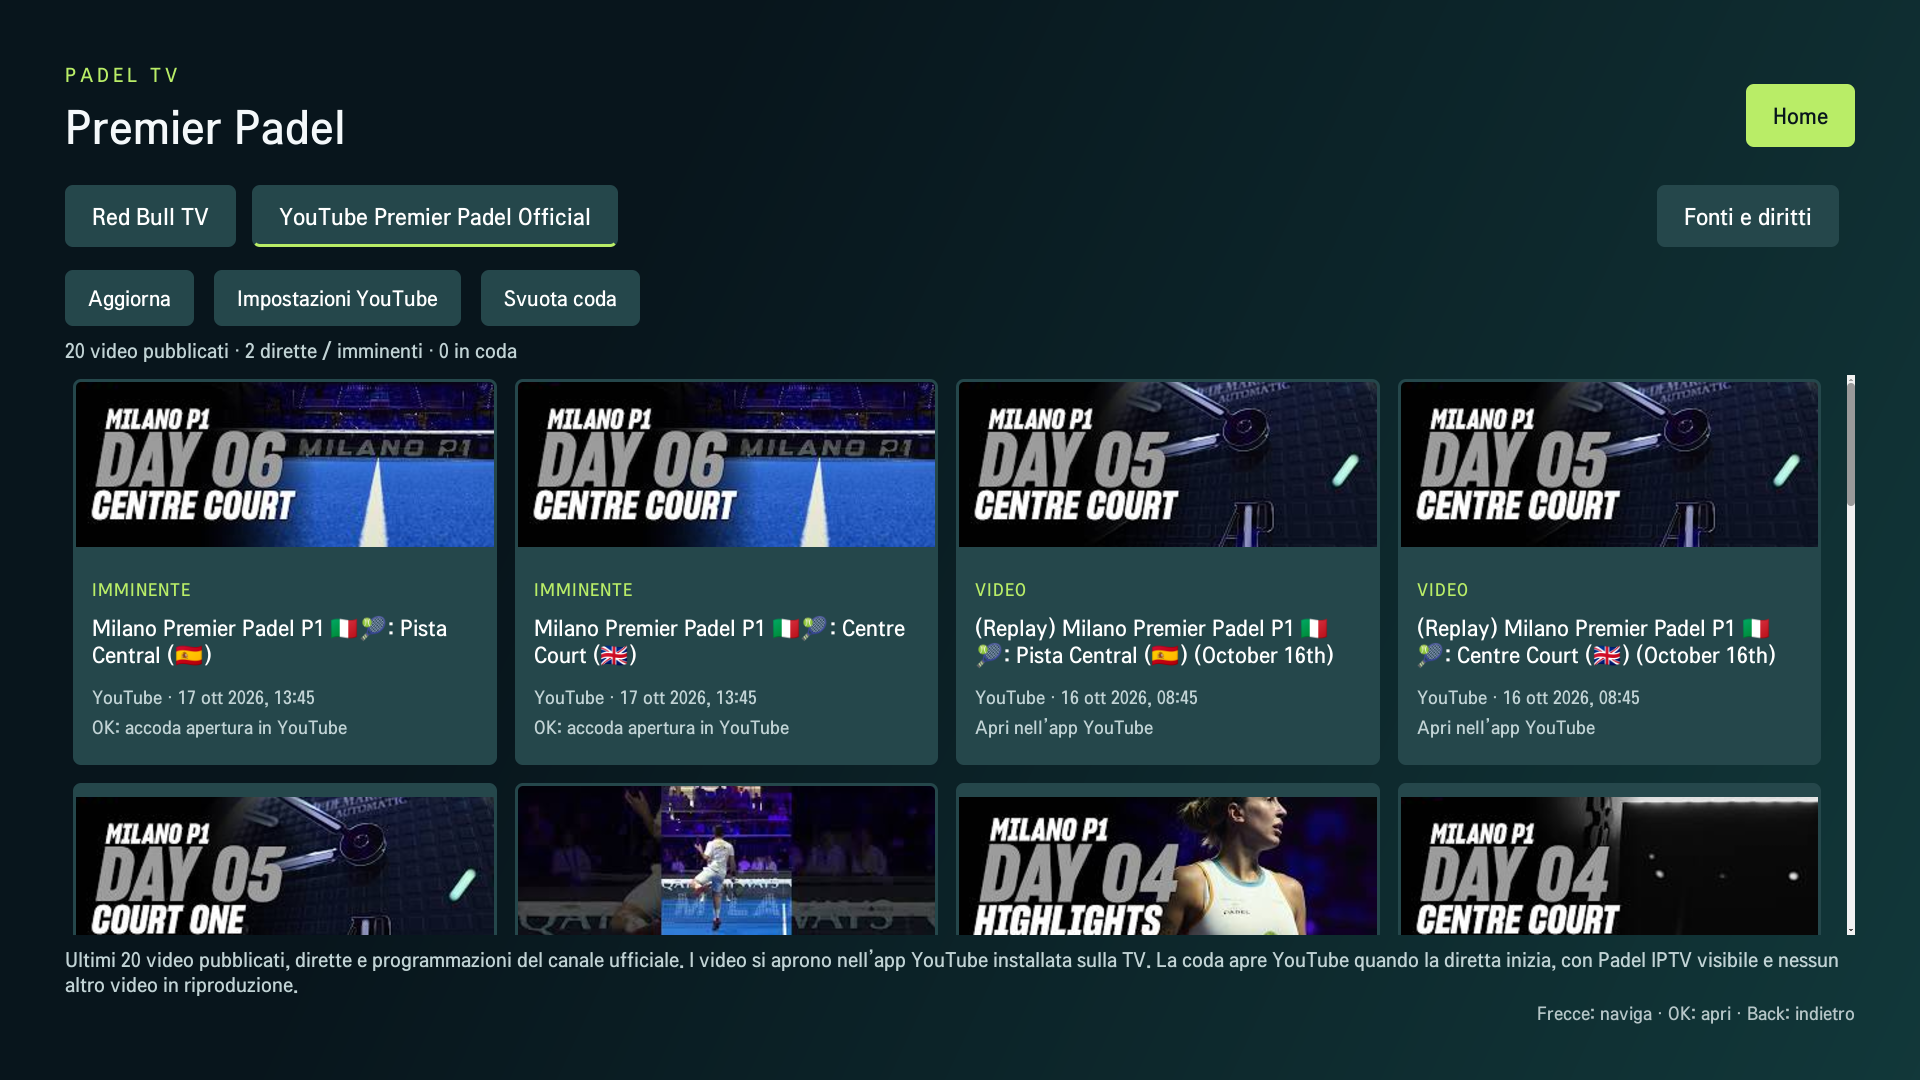Open Day 05 thumbnail for Replay Pista Central
The height and width of the screenshot is (1080, 1920).
(x=1168, y=464)
